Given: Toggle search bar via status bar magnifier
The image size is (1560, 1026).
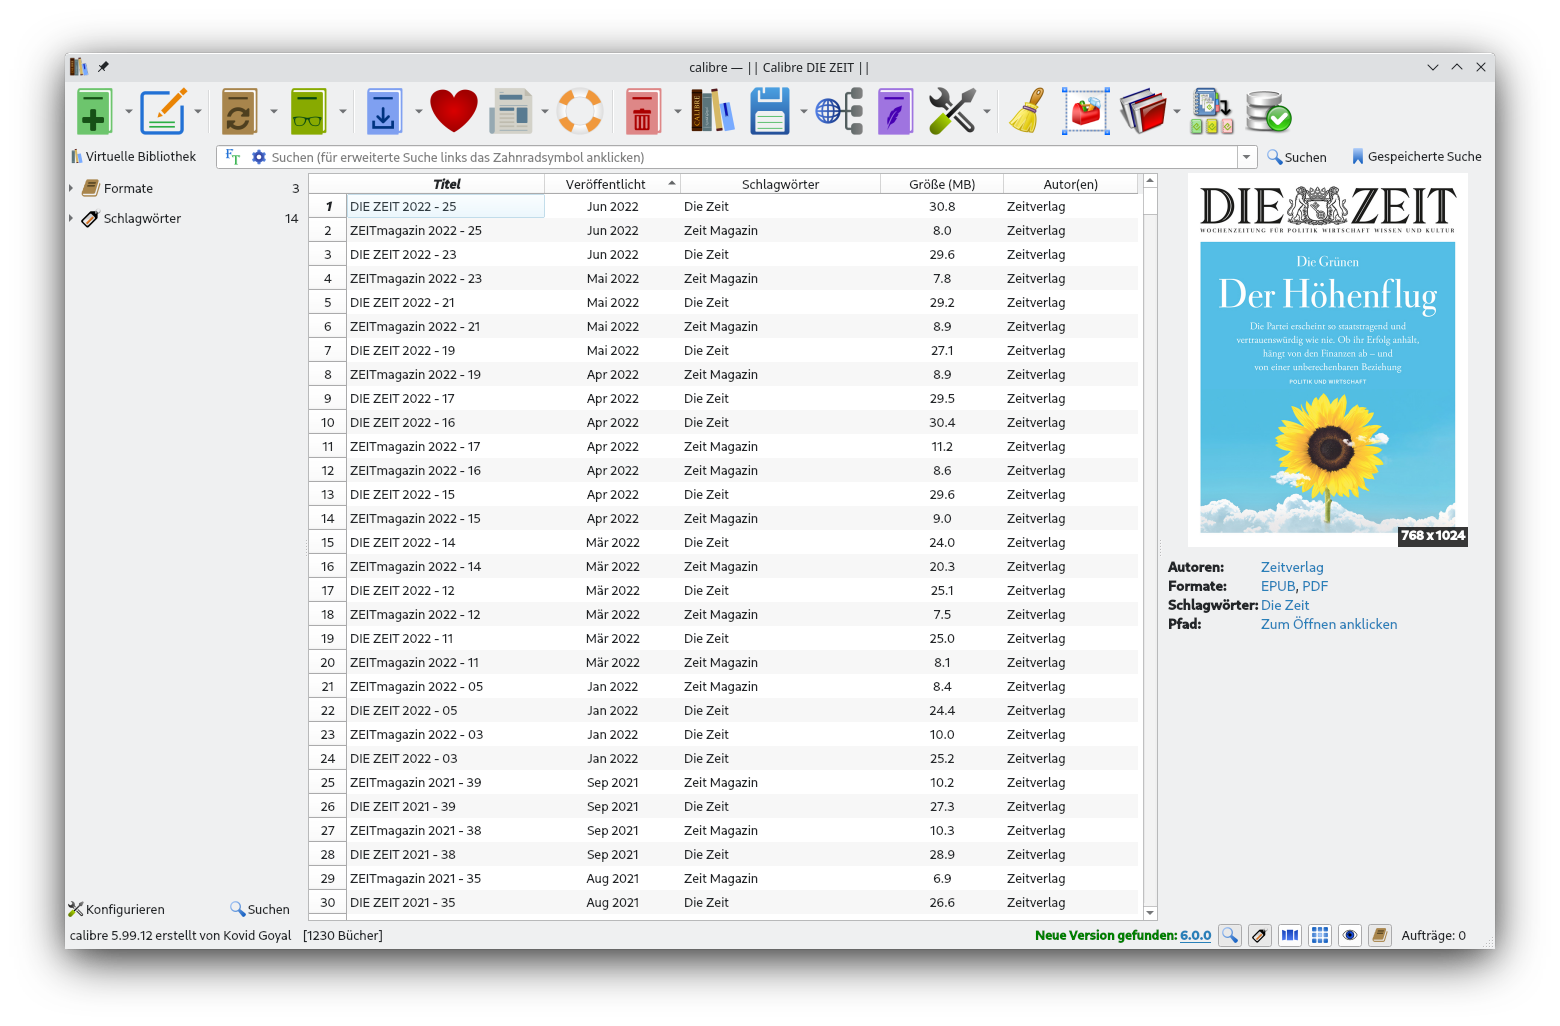Looking at the screenshot, I should pos(1230,935).
